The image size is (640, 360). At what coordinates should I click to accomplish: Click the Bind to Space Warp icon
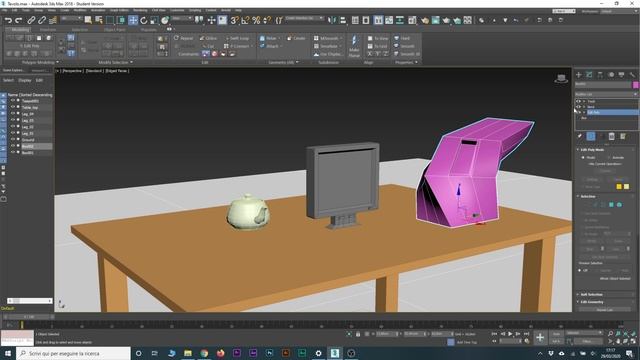53,20
